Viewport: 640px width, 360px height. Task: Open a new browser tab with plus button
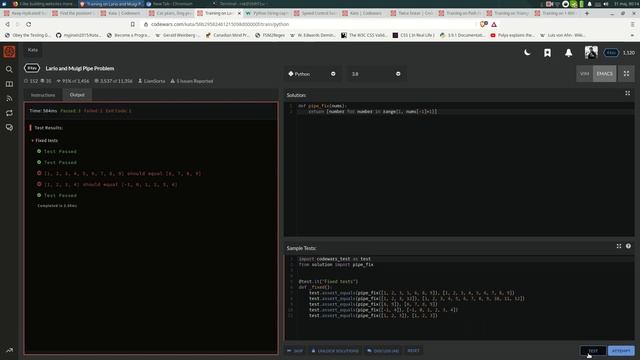[587, 13]
